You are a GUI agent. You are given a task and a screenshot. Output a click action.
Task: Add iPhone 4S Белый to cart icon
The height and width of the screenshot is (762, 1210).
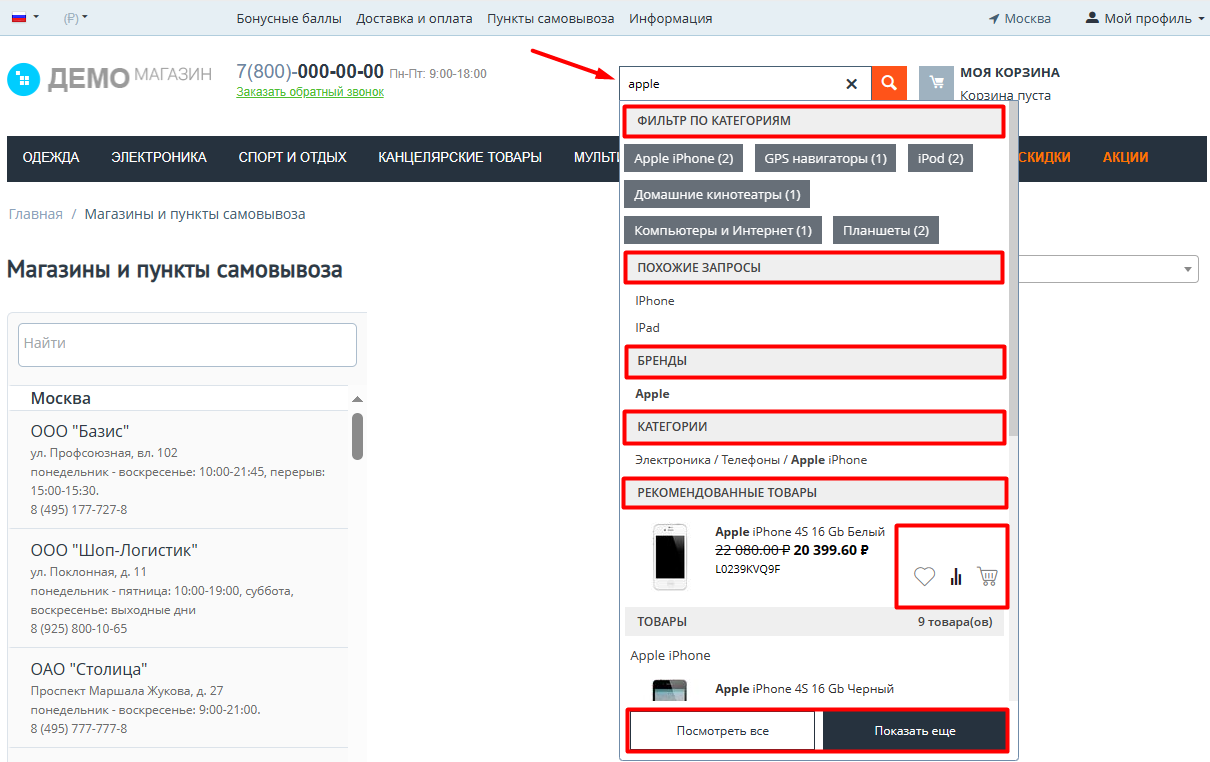pos(988,576)
